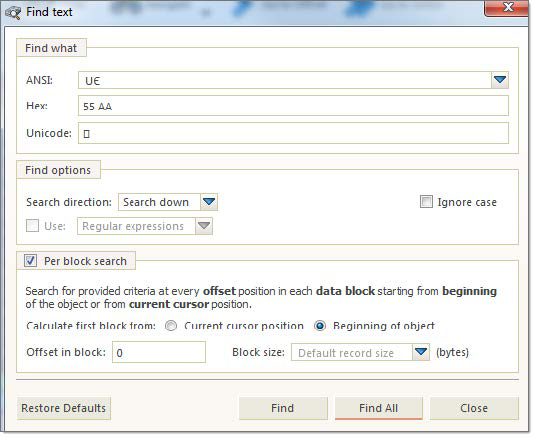Click the Restore Defaults button
The image size is (534, 437).
pyautogui.click(x=64, y=408)
